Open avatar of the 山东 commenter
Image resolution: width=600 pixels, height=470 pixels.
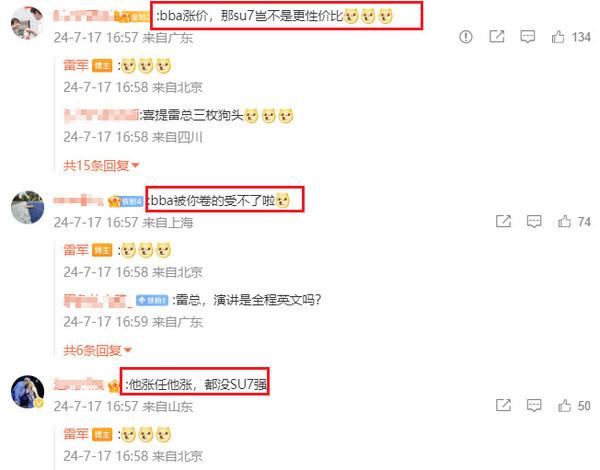tap(27, 392)
